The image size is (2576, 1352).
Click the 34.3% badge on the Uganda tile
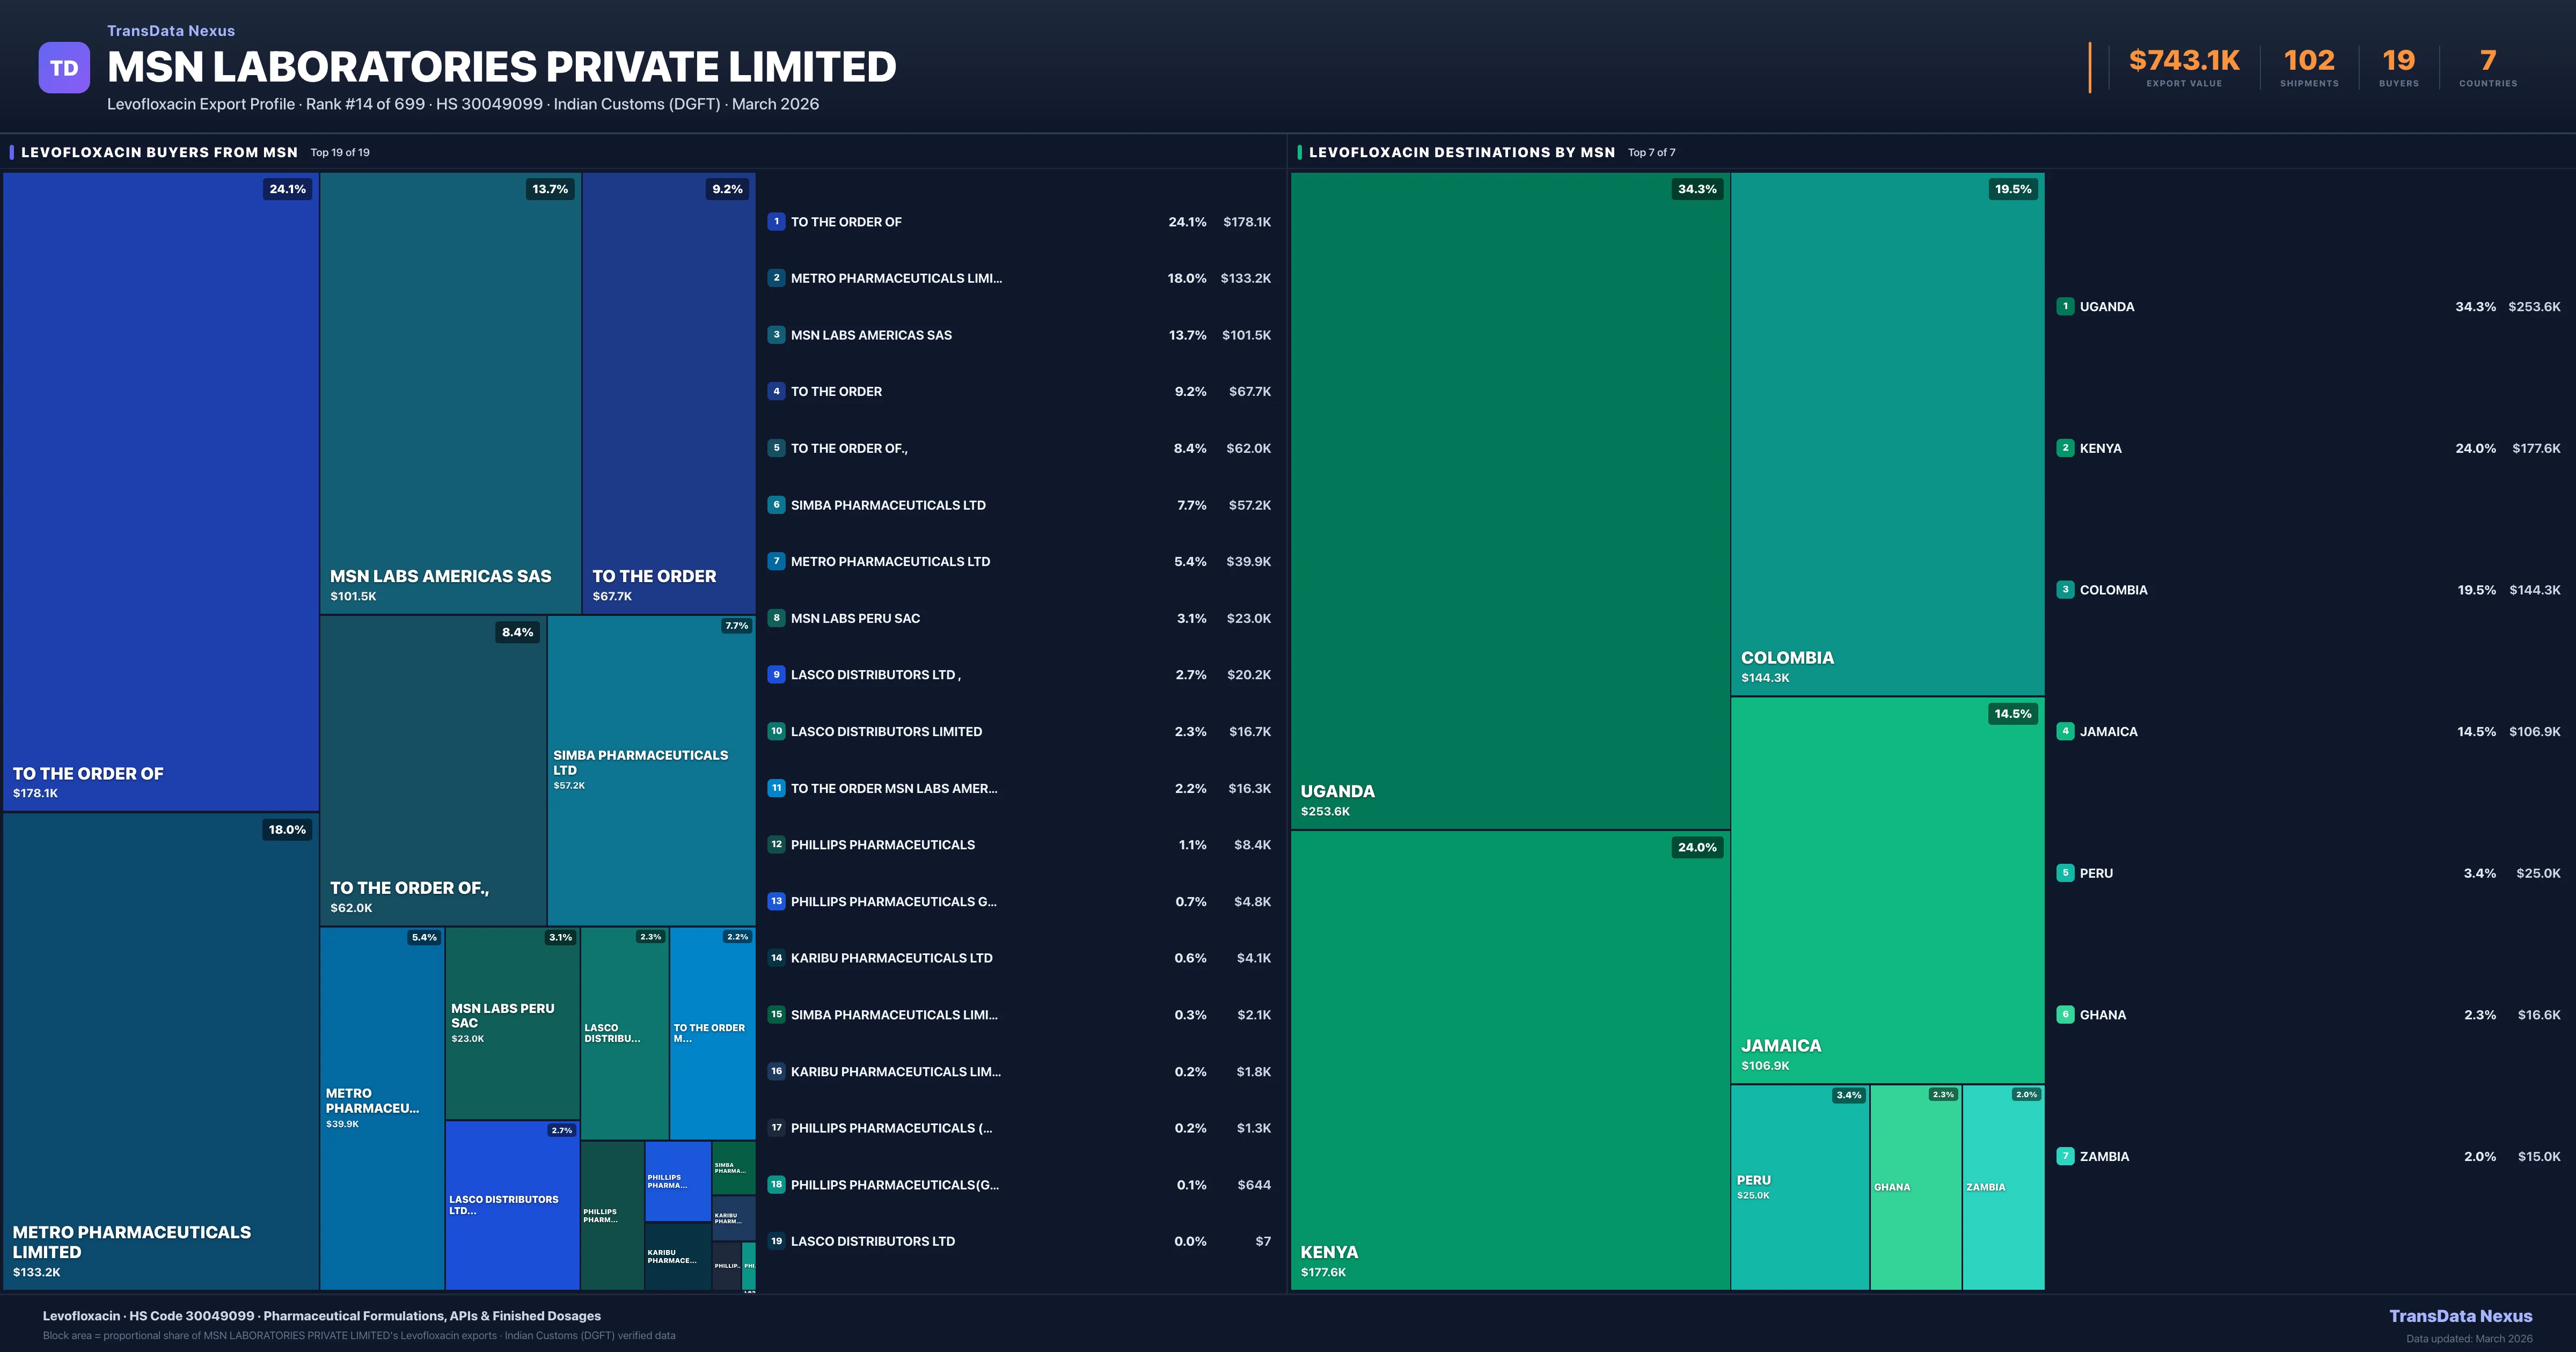click(1697, 189)
